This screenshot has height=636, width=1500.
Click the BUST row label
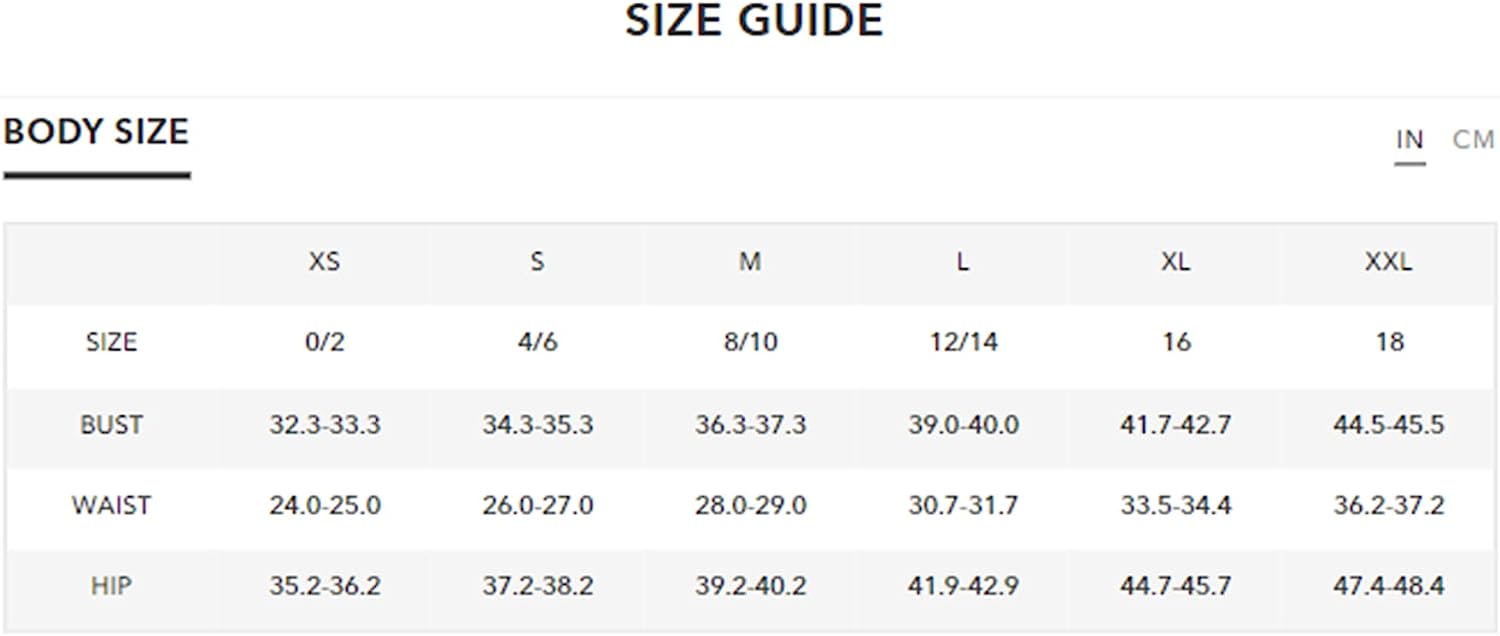coord(111,425)
